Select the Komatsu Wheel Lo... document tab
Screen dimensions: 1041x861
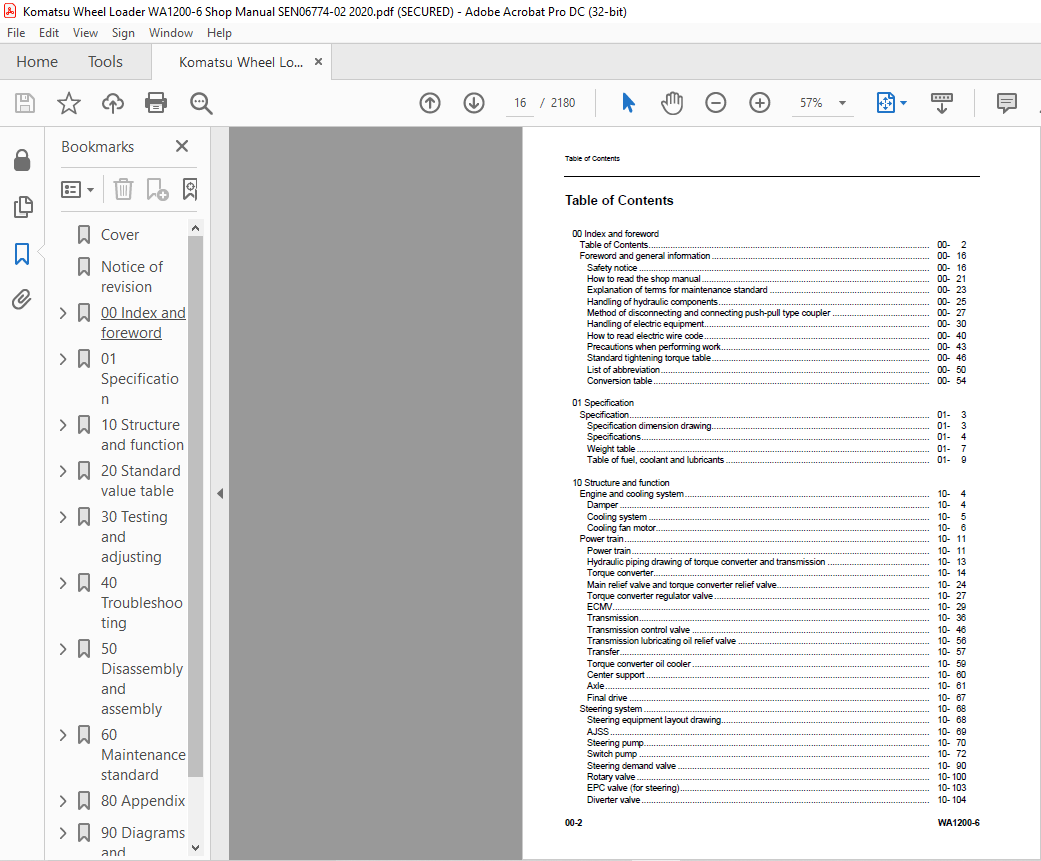(240, 62)
